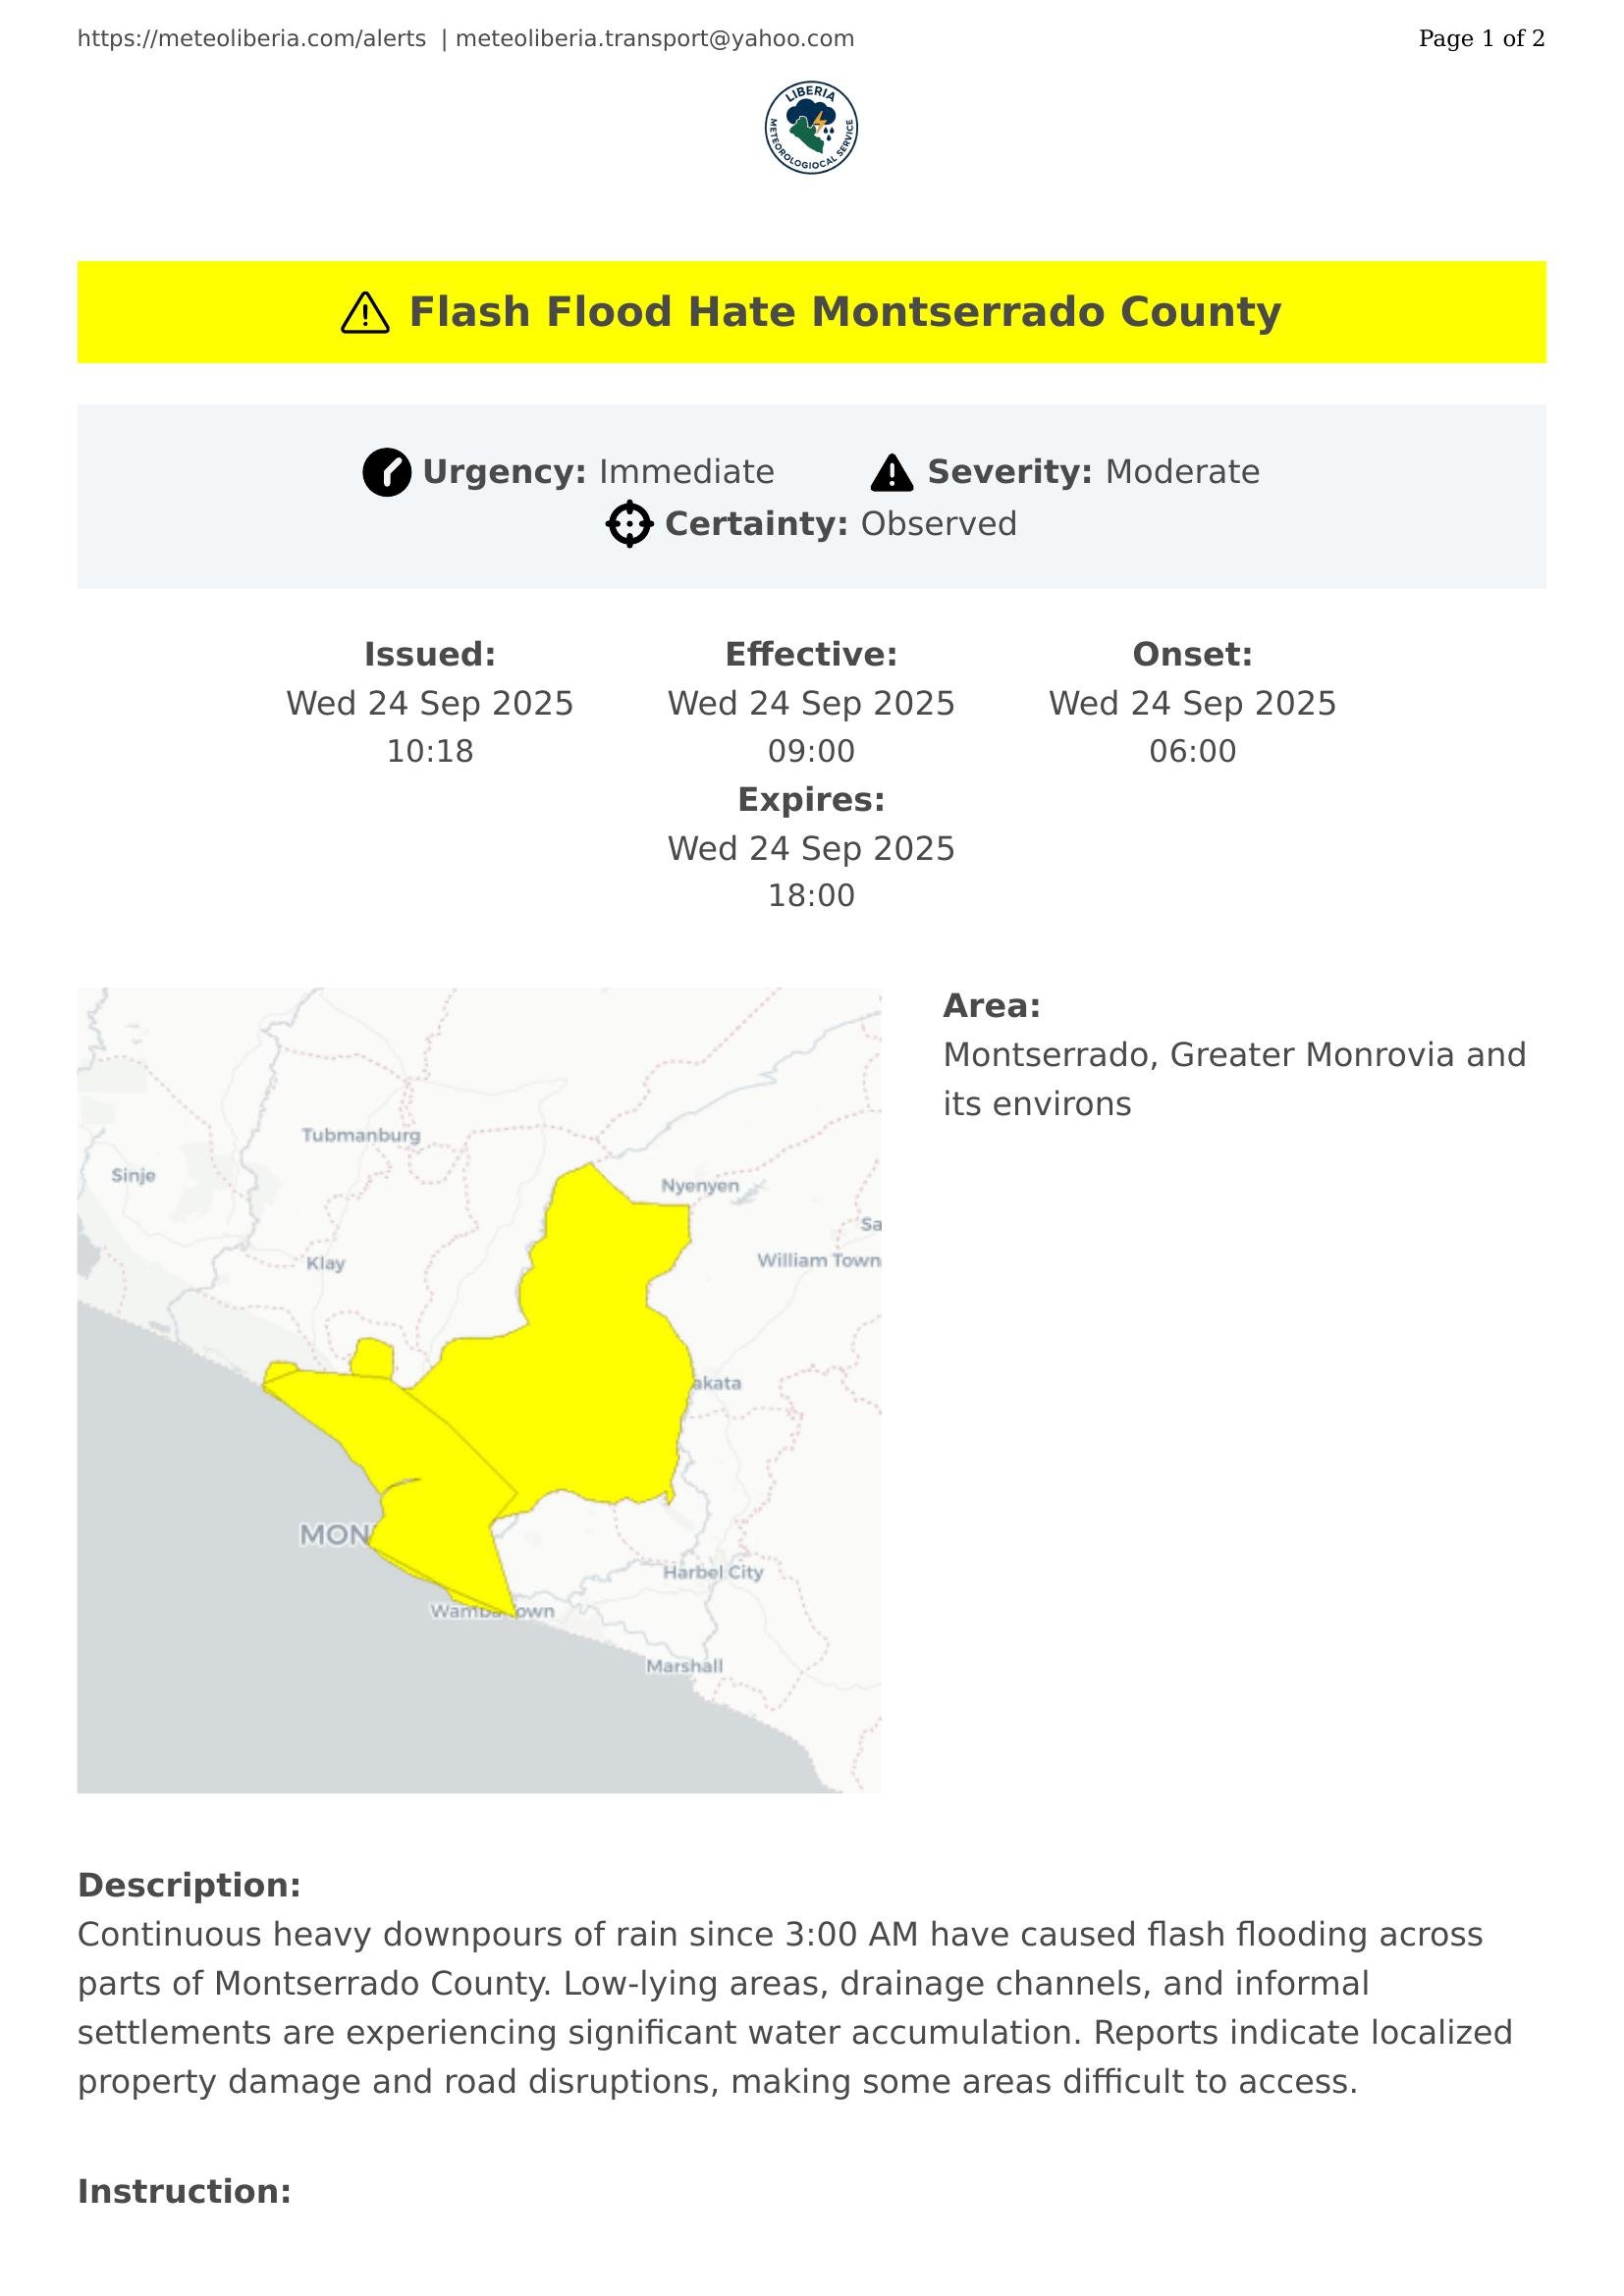Click the Page 1 of 2 indicator
The height and width of the screenshot is (2296, 1624).
tap(1481, 39)
